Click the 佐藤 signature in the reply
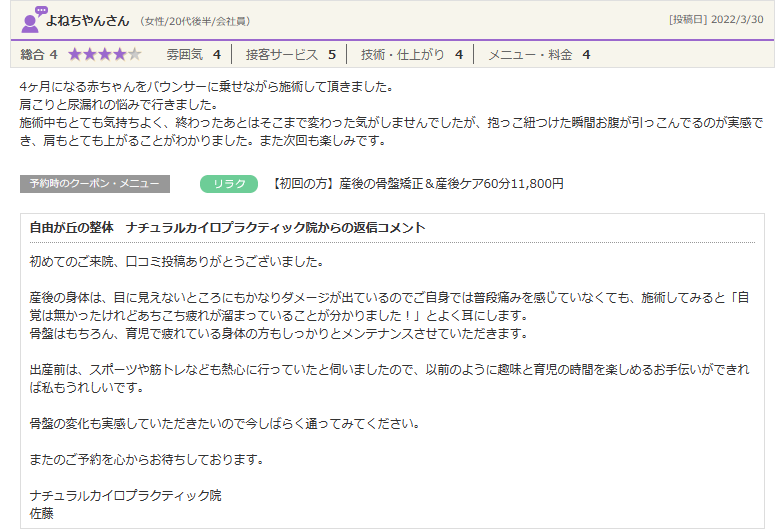This screenshot has height=532, width=782. [42, 513]
